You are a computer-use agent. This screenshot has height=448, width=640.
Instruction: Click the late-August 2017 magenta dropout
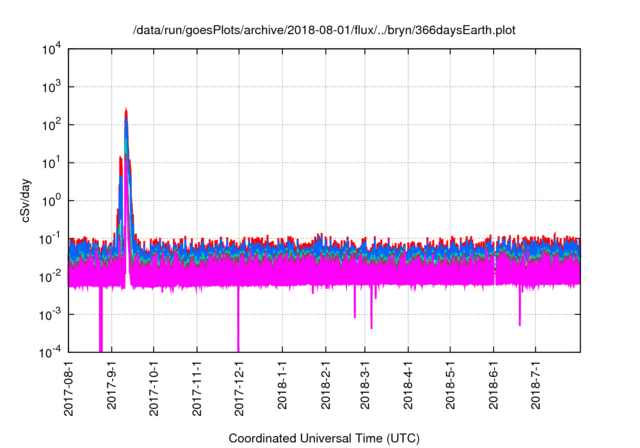pos(101,319)
